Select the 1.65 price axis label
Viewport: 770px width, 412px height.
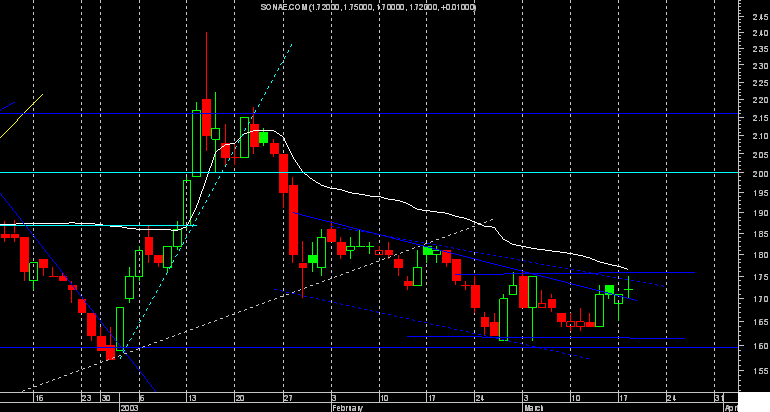tap(760, 322)
